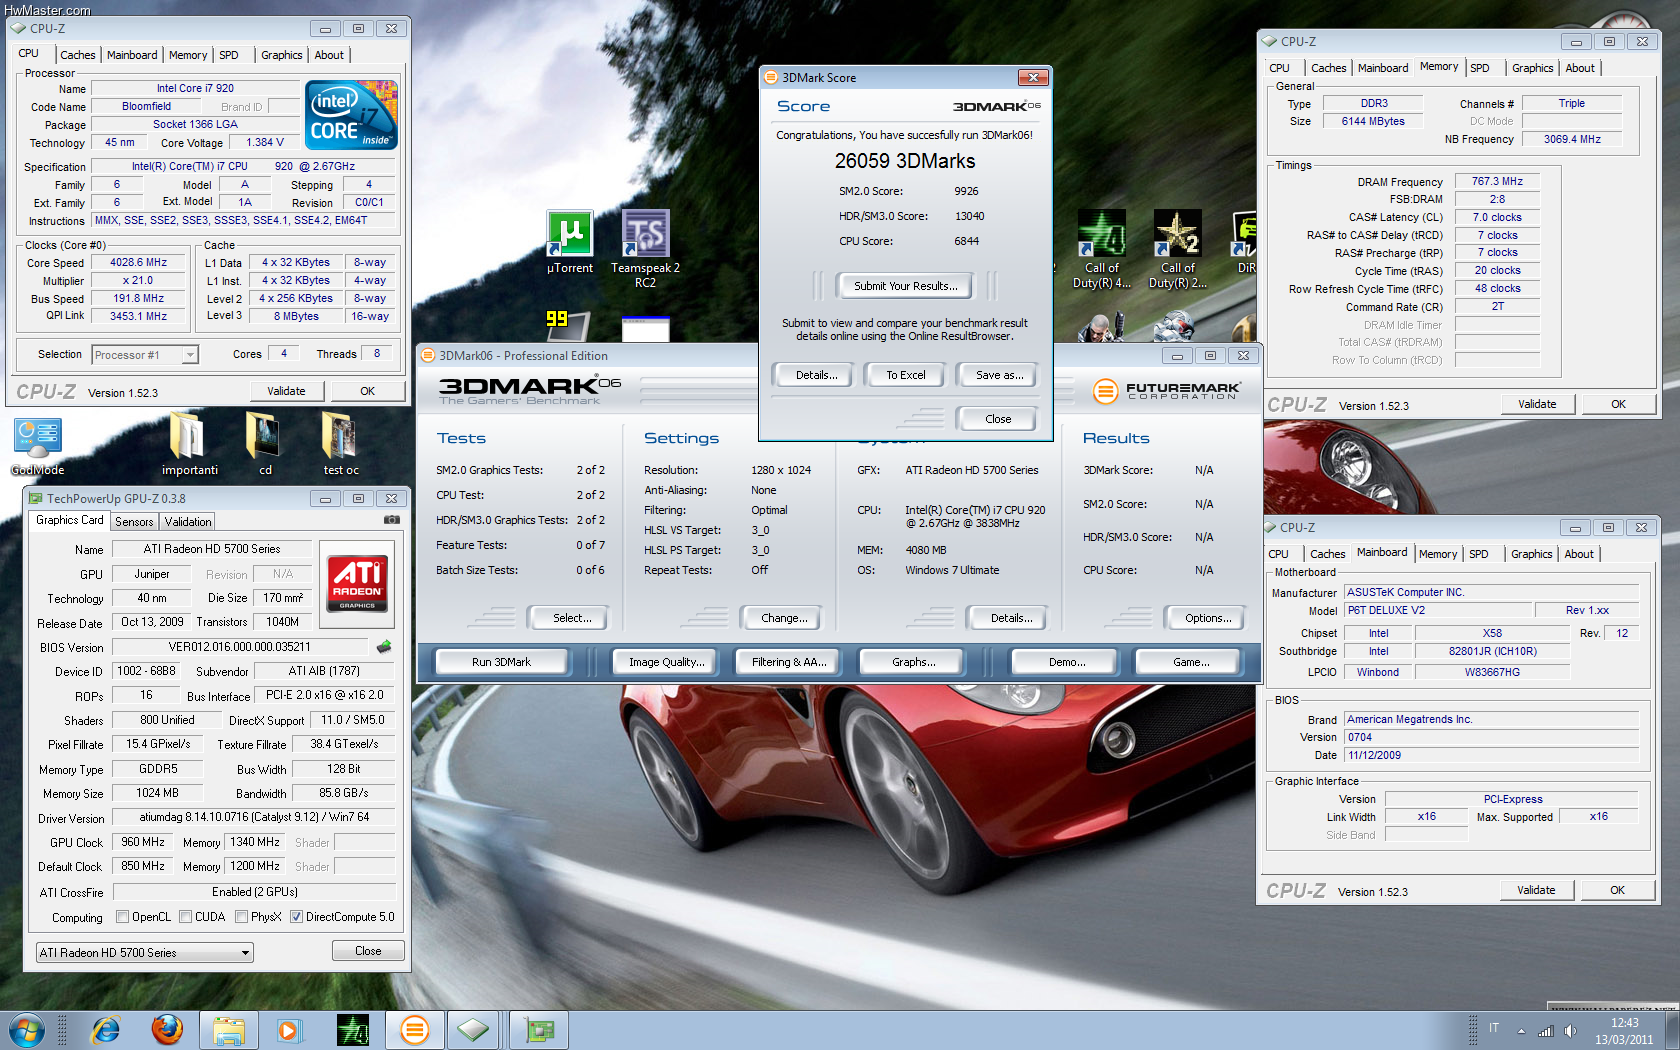Switch to 3DMark06 via its taskbar icon
Image resolution: width=1680 pixels, height=1050 pixels.
[414, 1030]
